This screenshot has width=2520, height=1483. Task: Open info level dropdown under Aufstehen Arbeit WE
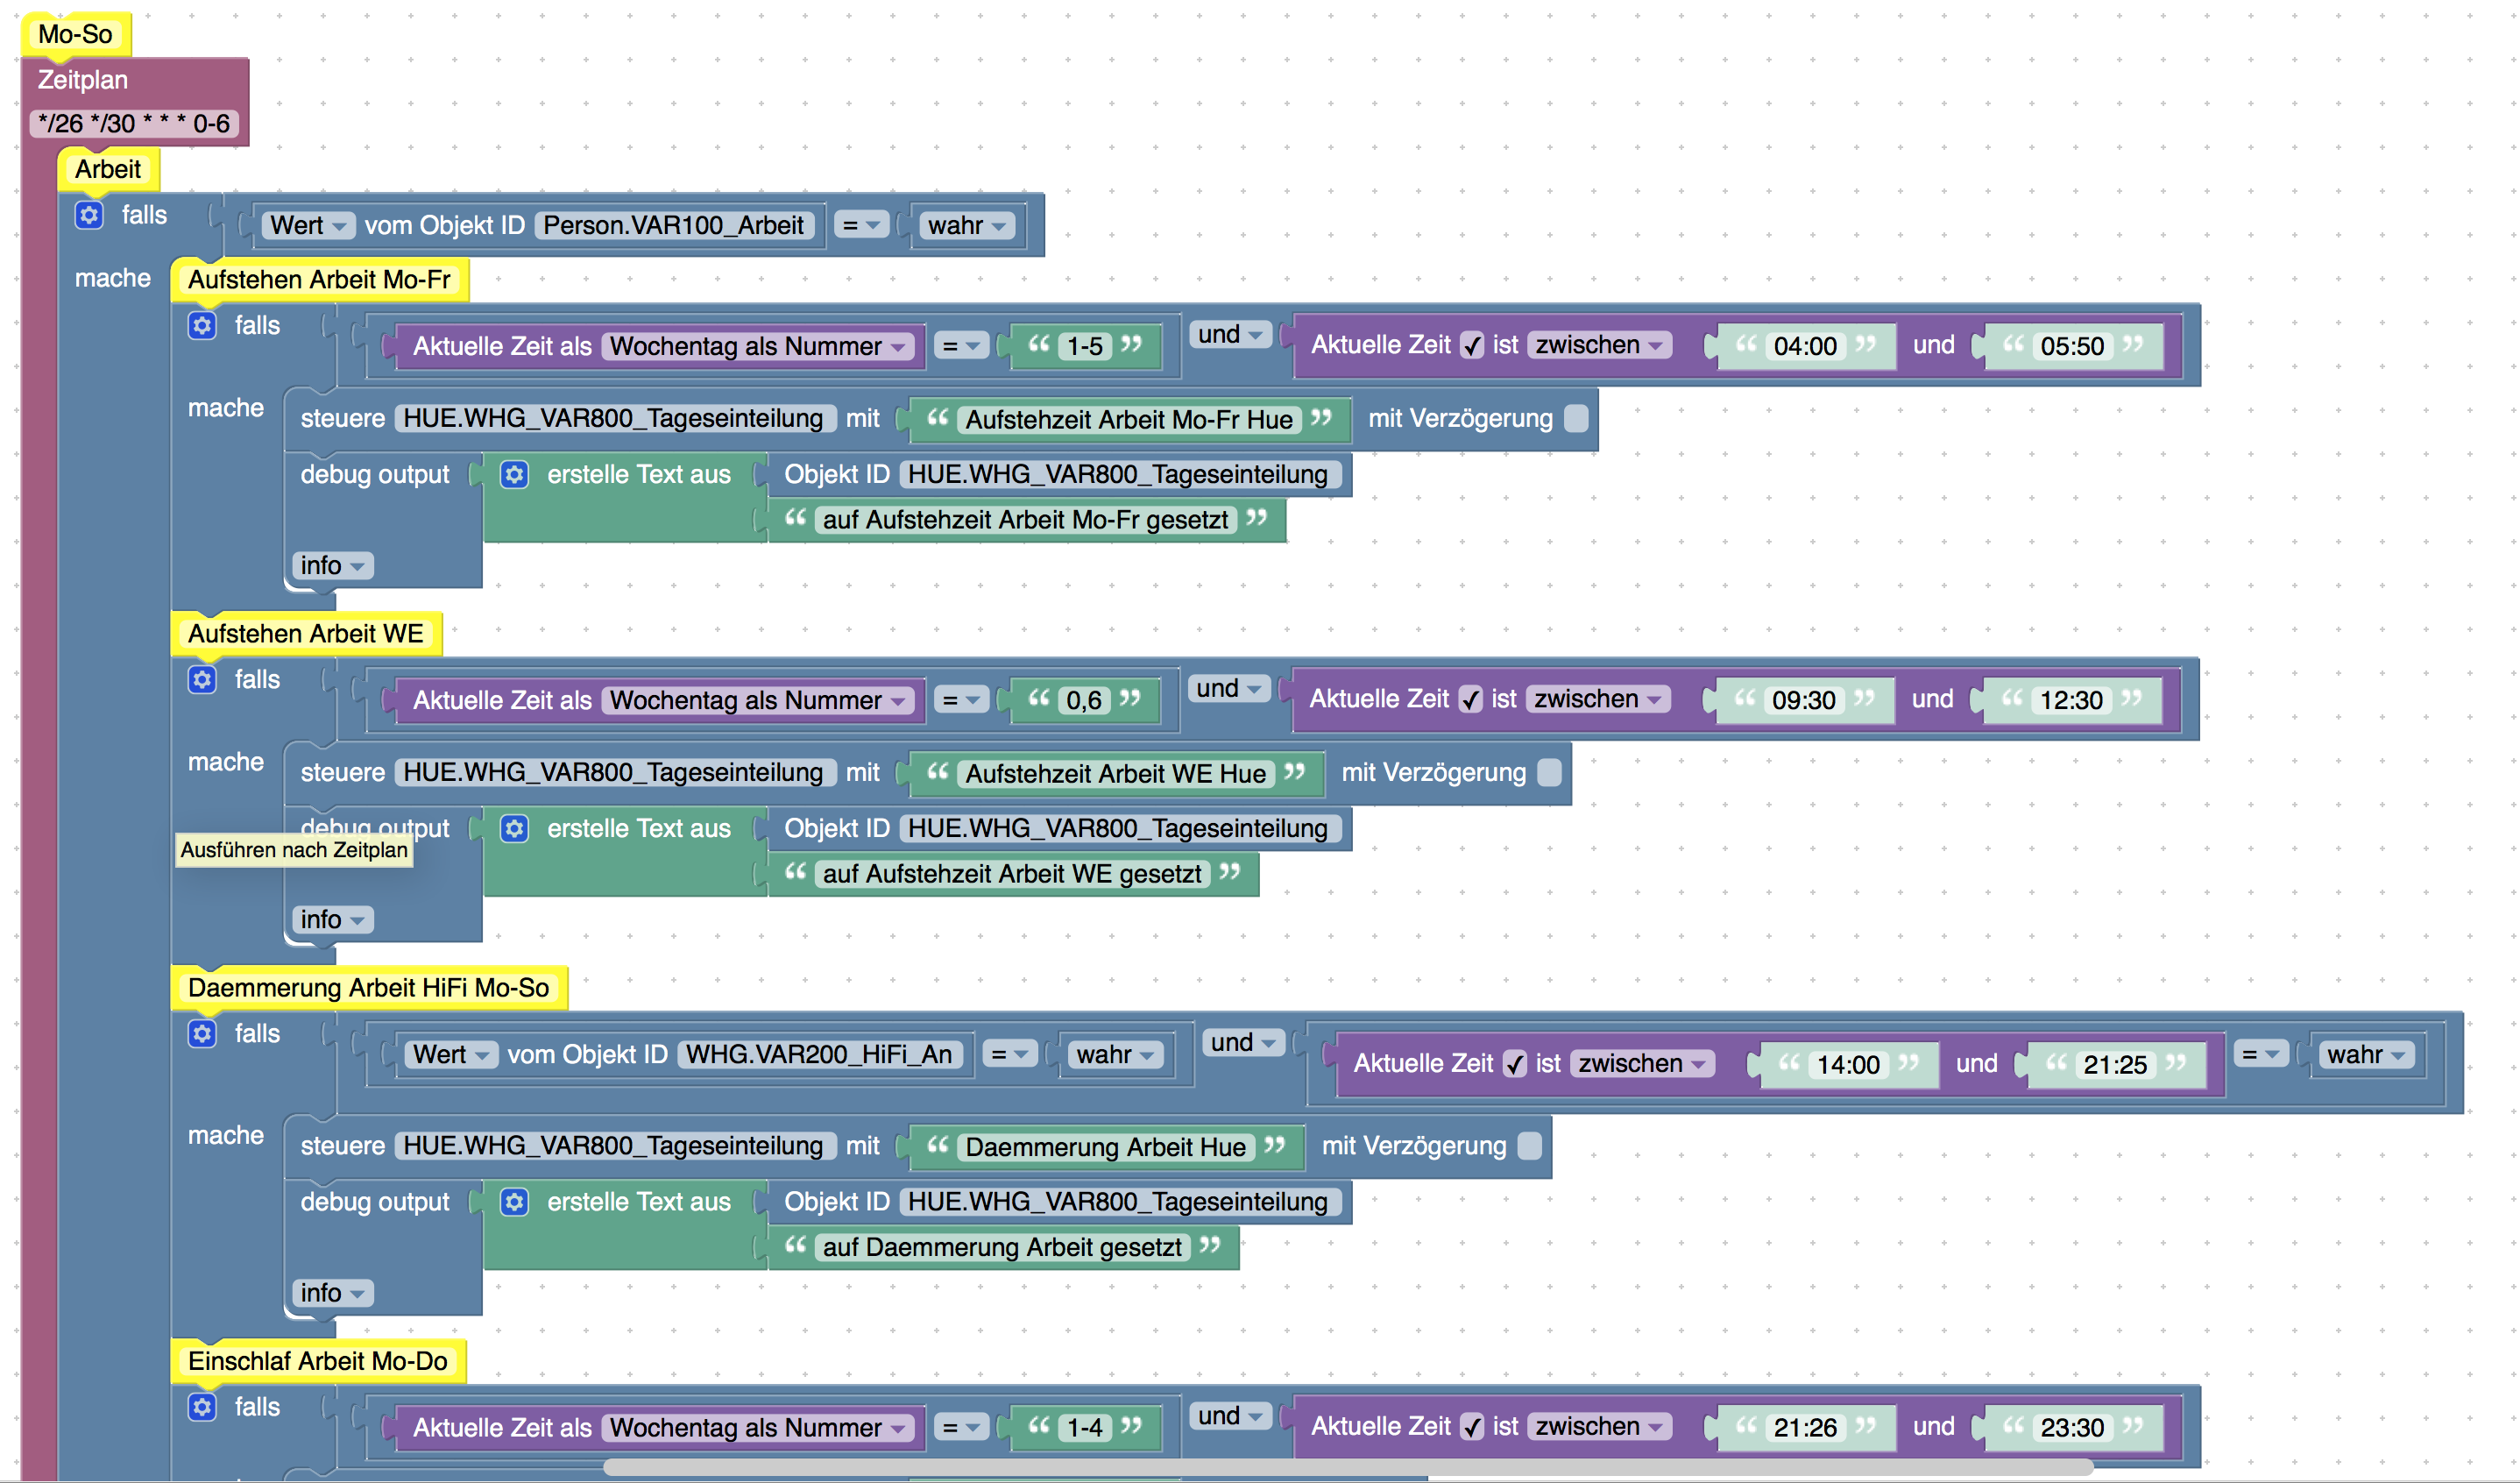click(332, 919)
